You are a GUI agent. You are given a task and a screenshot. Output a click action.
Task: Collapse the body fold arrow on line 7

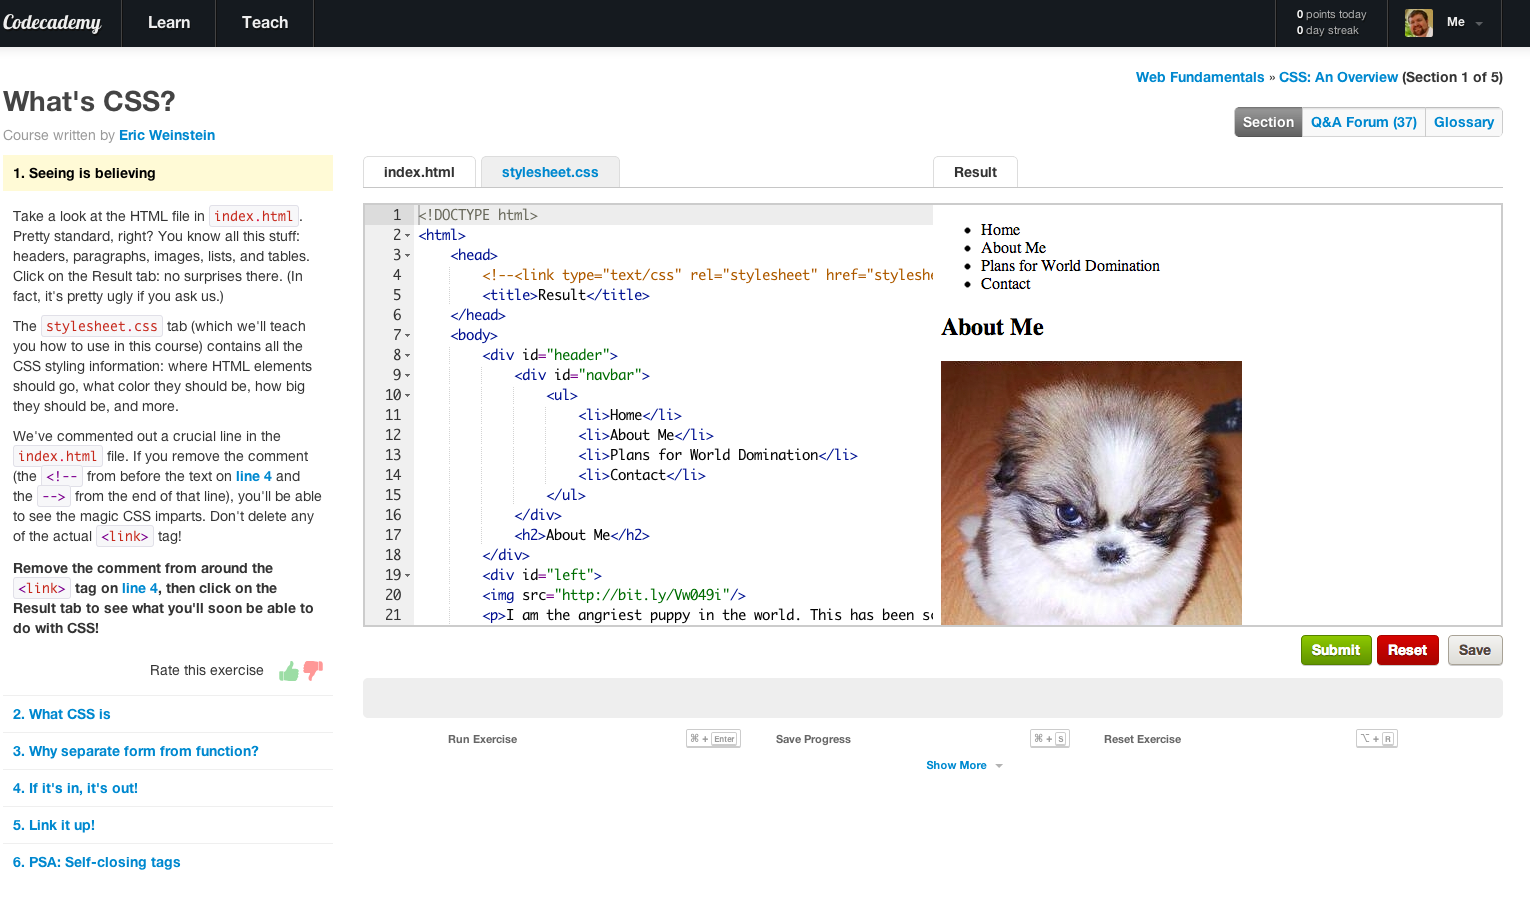point(408,335)
